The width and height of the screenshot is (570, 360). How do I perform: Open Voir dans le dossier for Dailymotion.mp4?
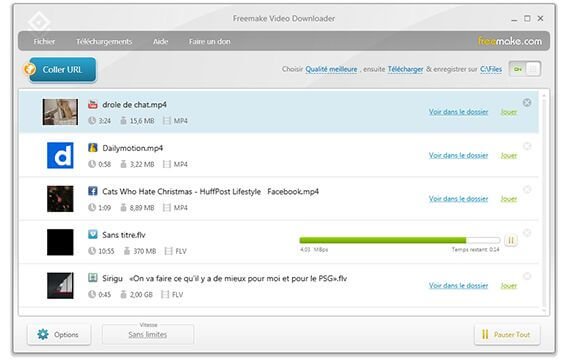(x=458, y=155)
